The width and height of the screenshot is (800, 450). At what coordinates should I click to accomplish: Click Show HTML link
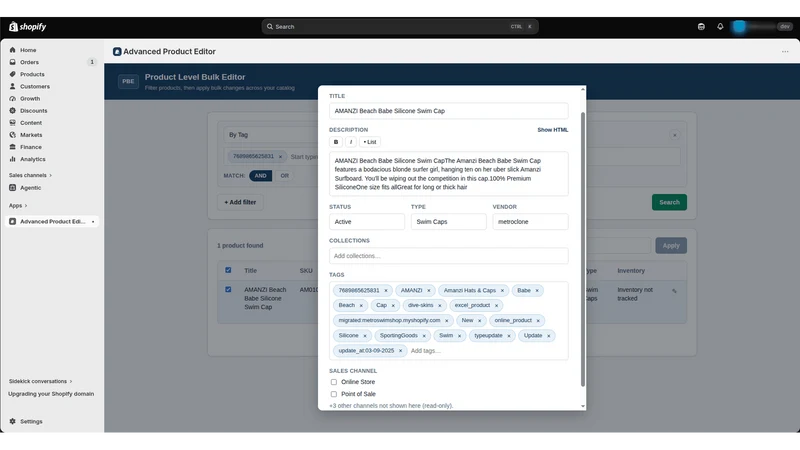(x=553, y=130)
